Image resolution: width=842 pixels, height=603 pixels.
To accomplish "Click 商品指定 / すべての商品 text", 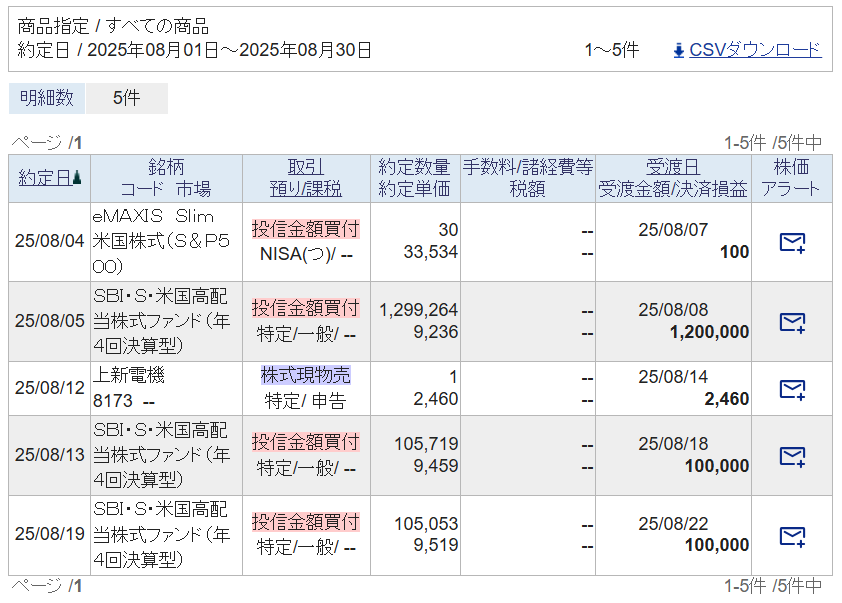I will (x=113, y=26).
